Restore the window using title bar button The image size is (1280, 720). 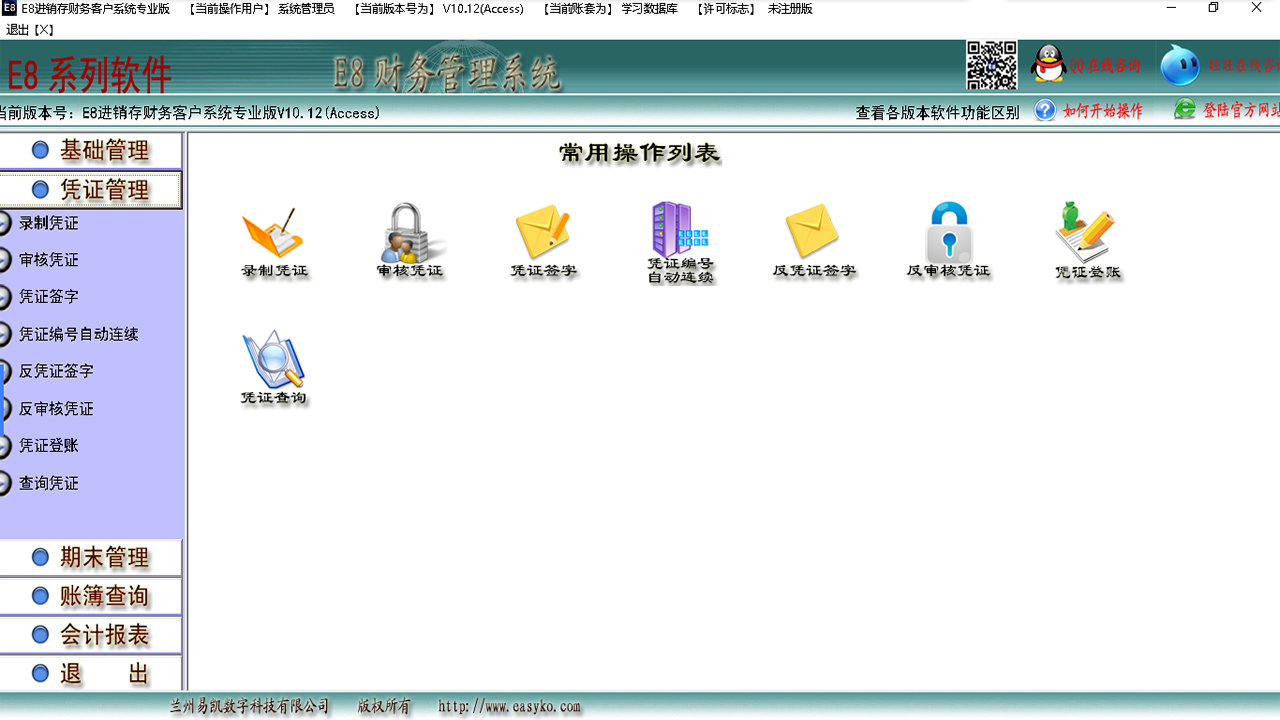pyautogui.click(x=1213, y=8)
